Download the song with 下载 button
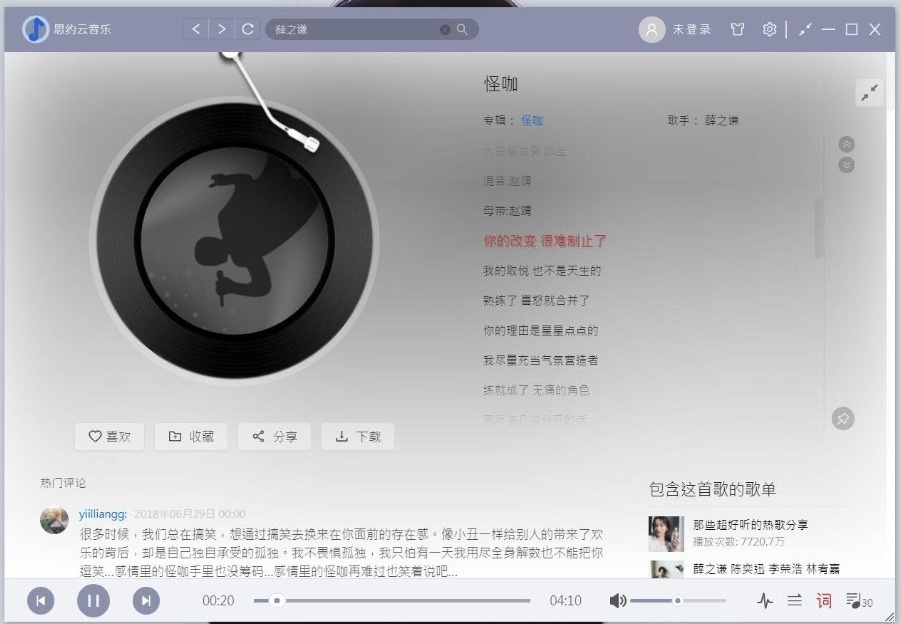The width and height of the screenshot is (901, 624). pyautogui.click(x=357, y=436)
